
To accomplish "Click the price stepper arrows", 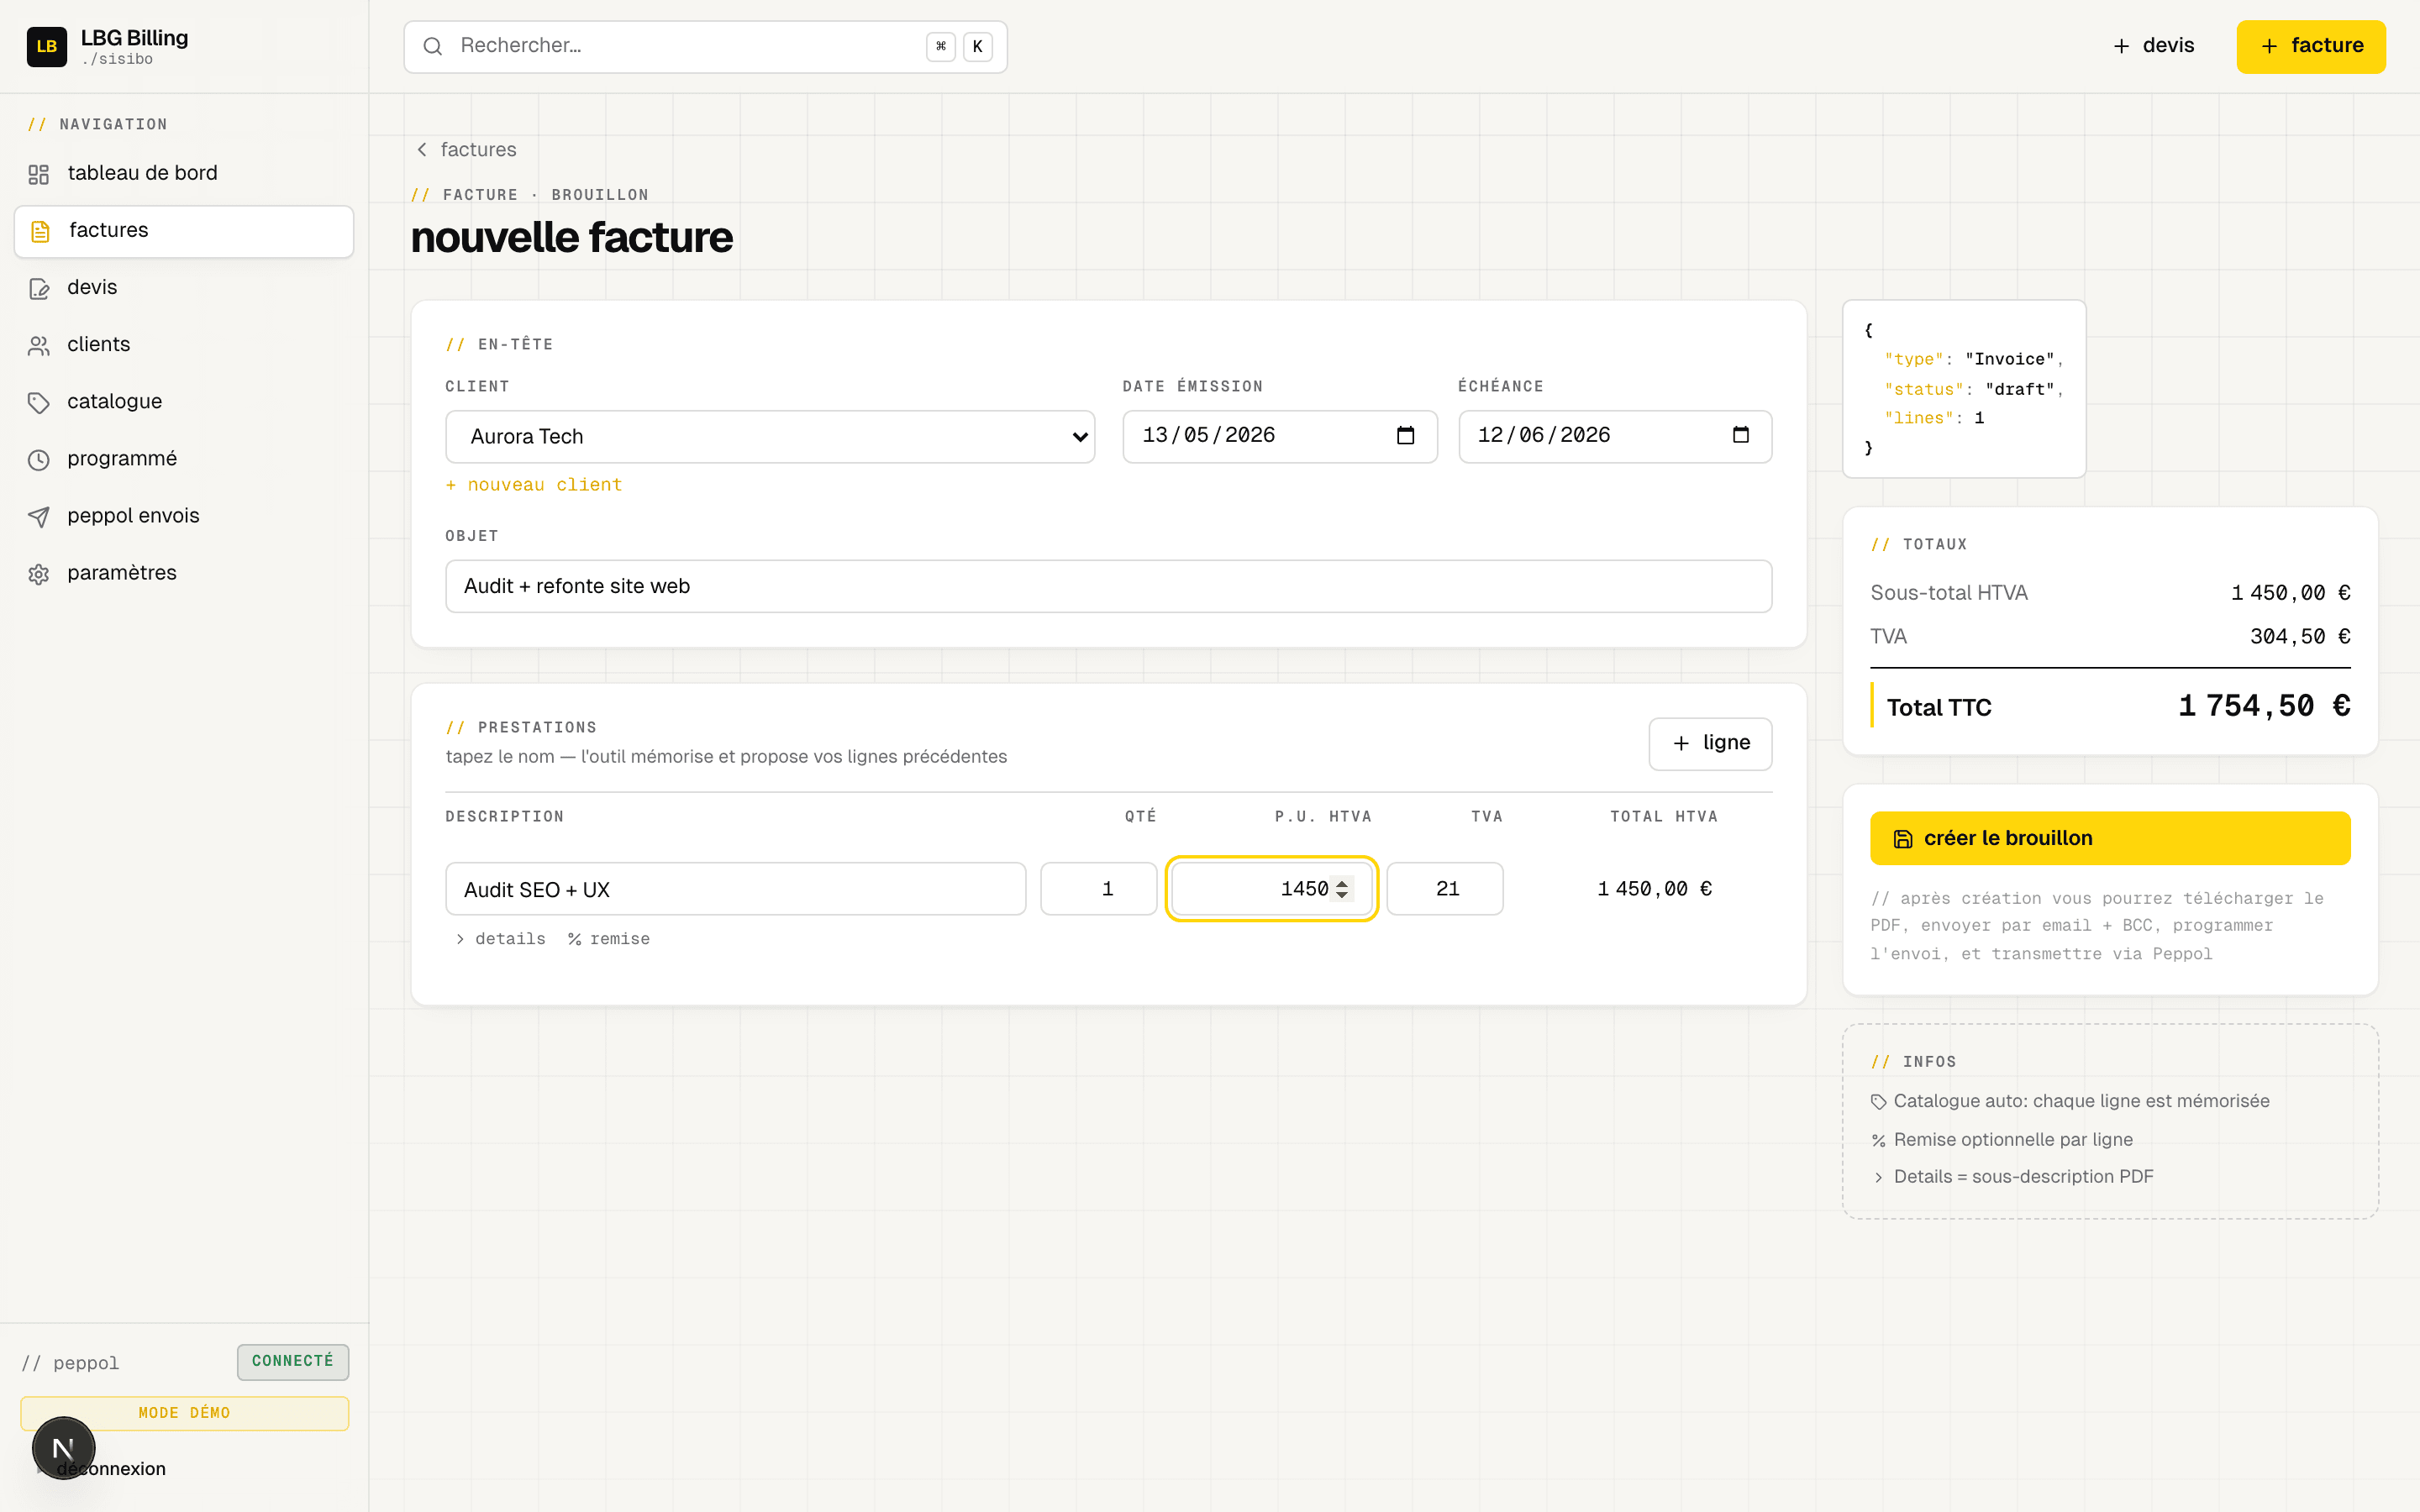I will pyautogui.click(x=1342, y=889).
